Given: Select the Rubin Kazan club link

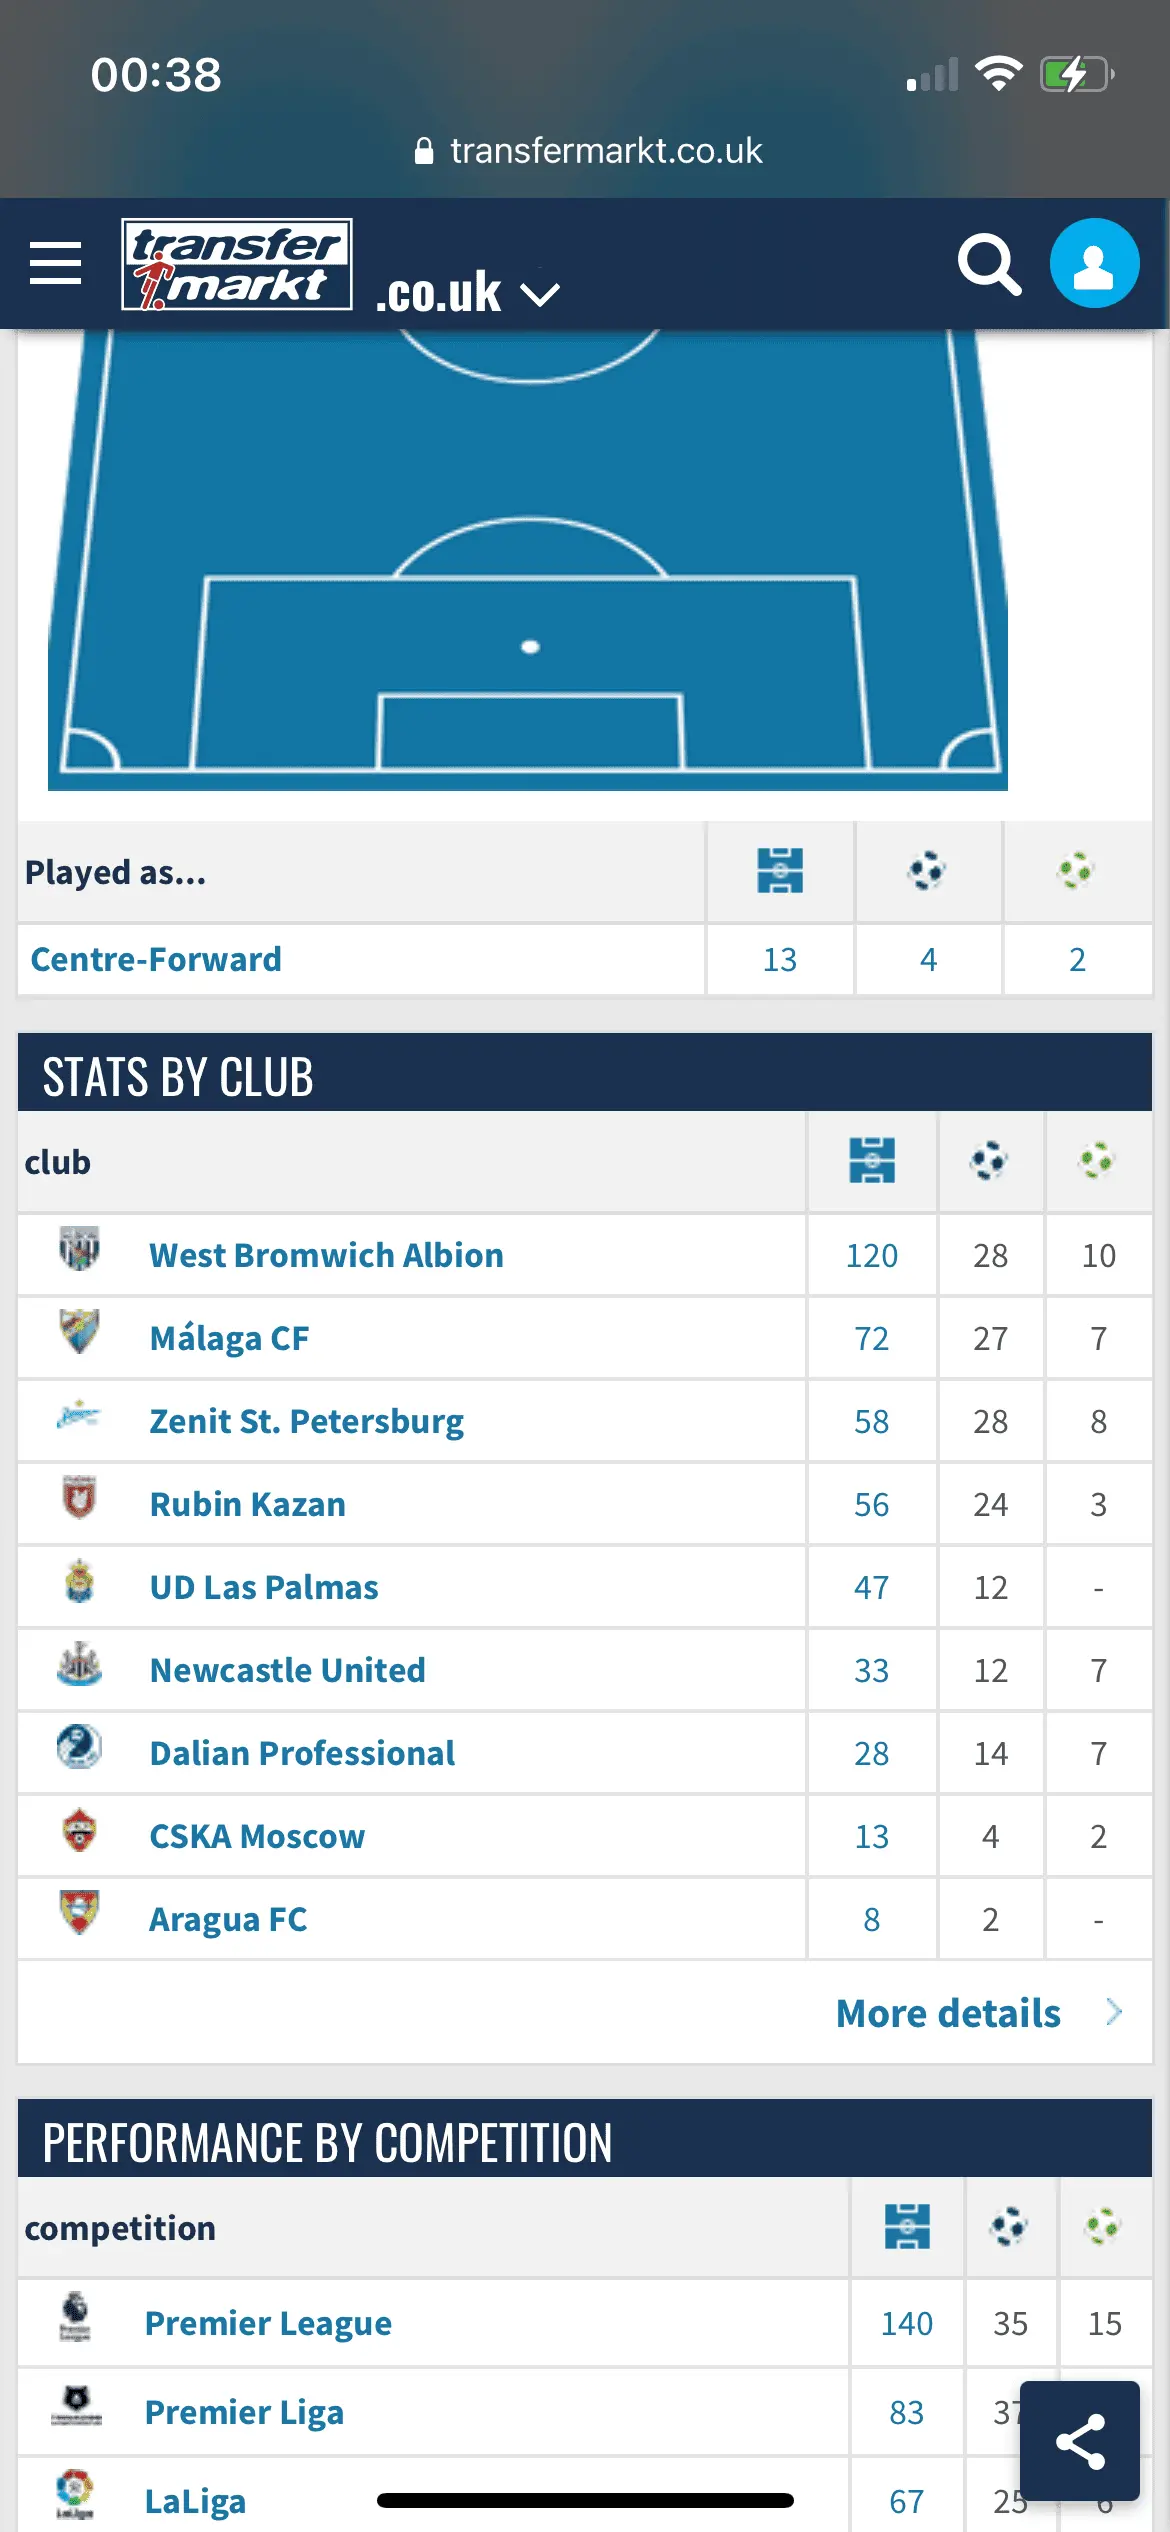Looking at the screenshot, I should tap(247, 1505).
